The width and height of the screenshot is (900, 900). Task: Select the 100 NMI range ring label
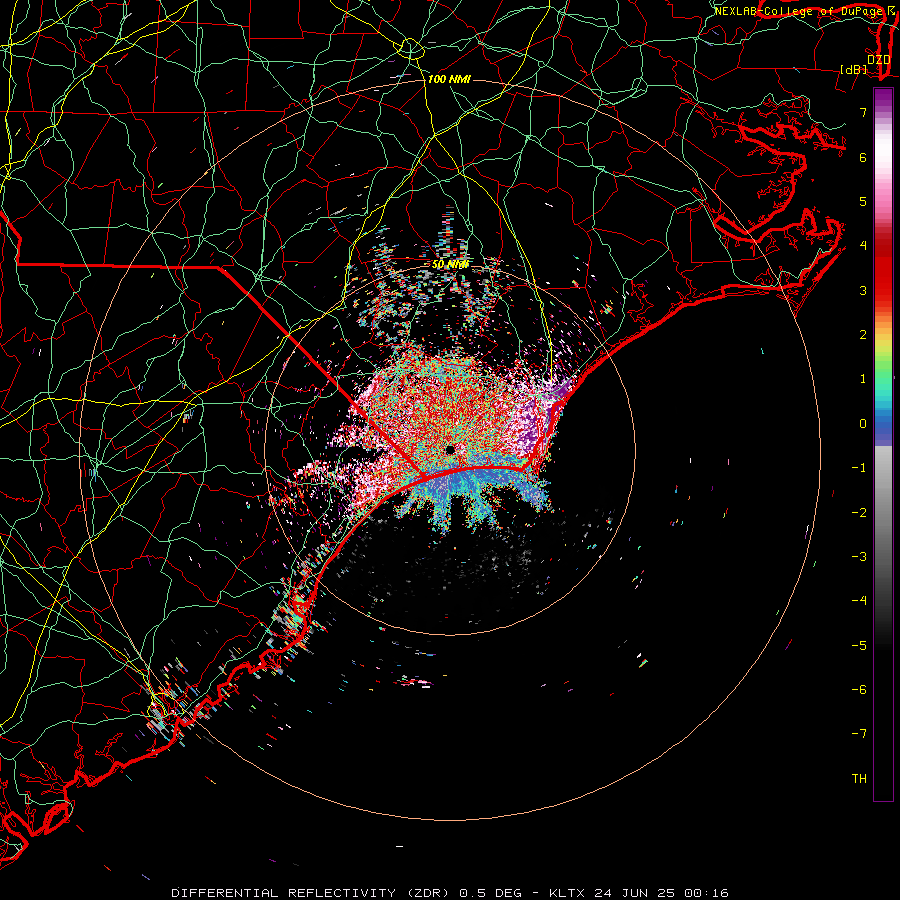449,79
